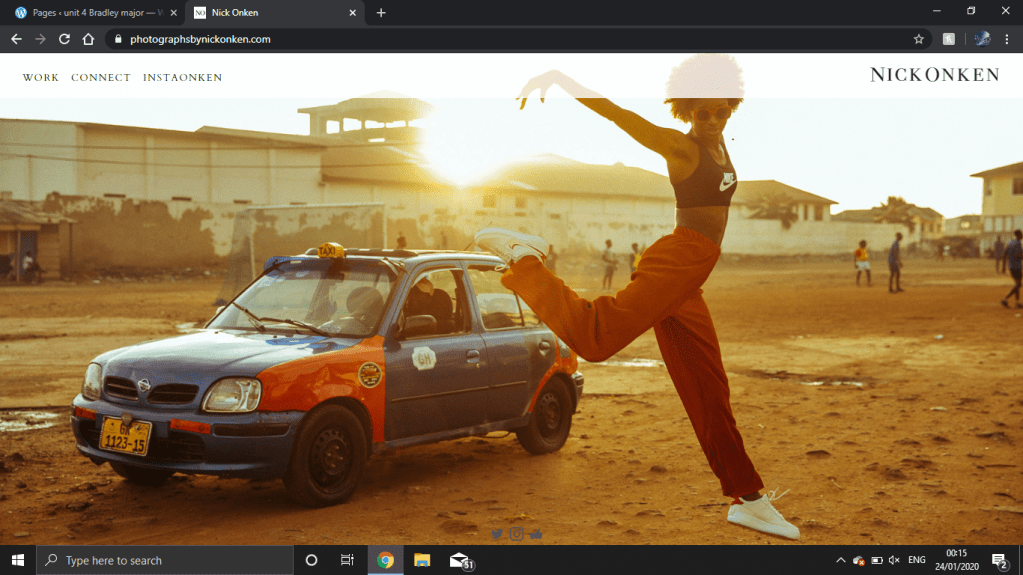The image size is (1023, 575).
Task: Go to the browser home page
Action: (x=88, y=39)
